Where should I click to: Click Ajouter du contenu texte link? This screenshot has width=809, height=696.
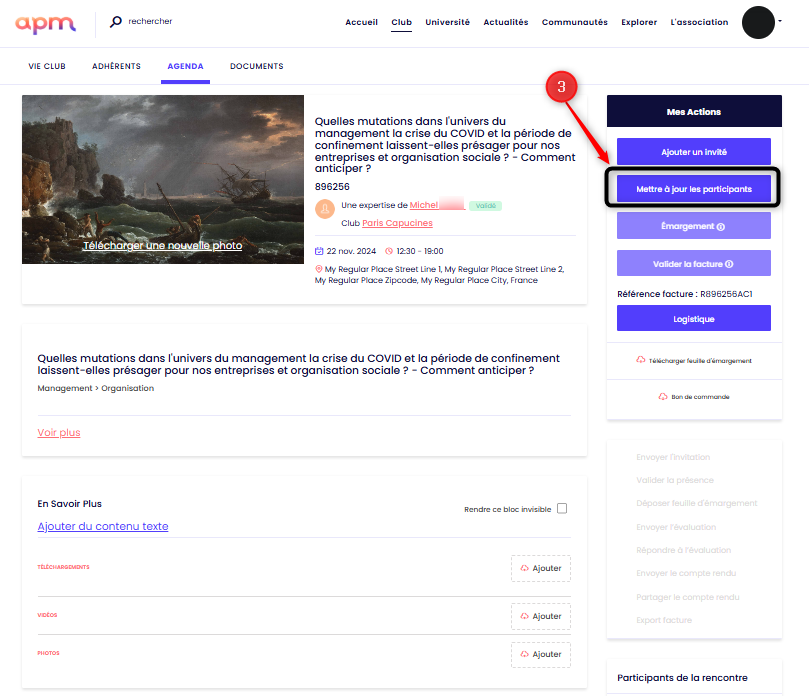click(x=103, y=526)
